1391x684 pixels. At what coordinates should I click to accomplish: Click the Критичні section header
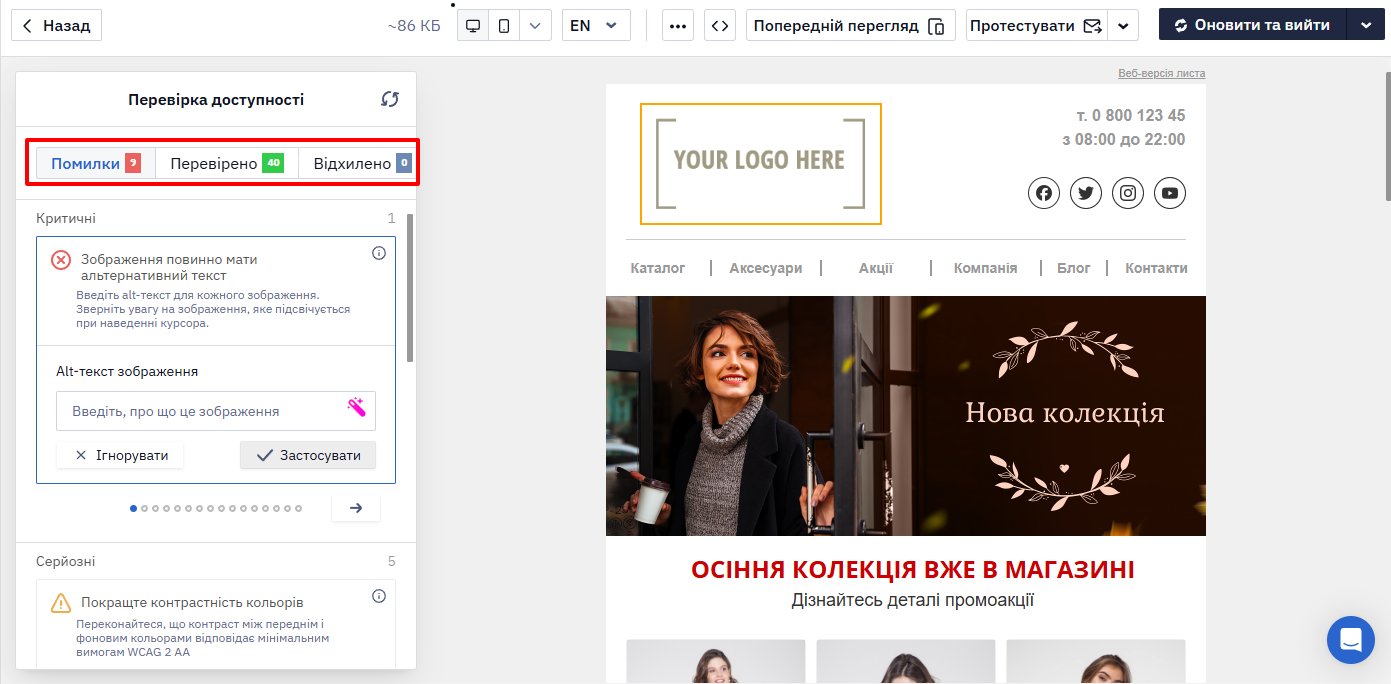66,218
